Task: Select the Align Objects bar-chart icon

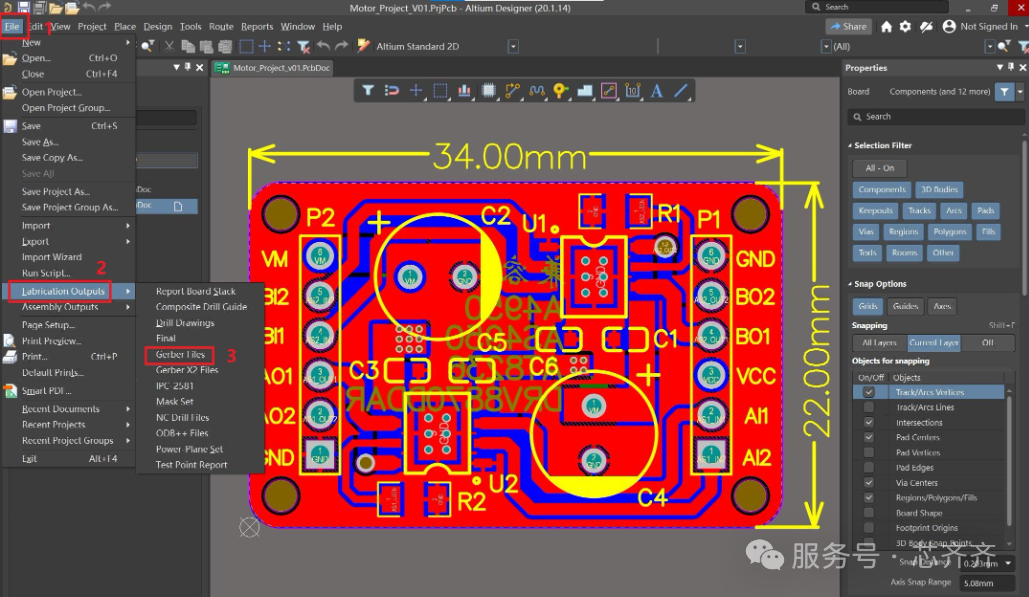Action: pyautogui.click(x=464, y=91)
